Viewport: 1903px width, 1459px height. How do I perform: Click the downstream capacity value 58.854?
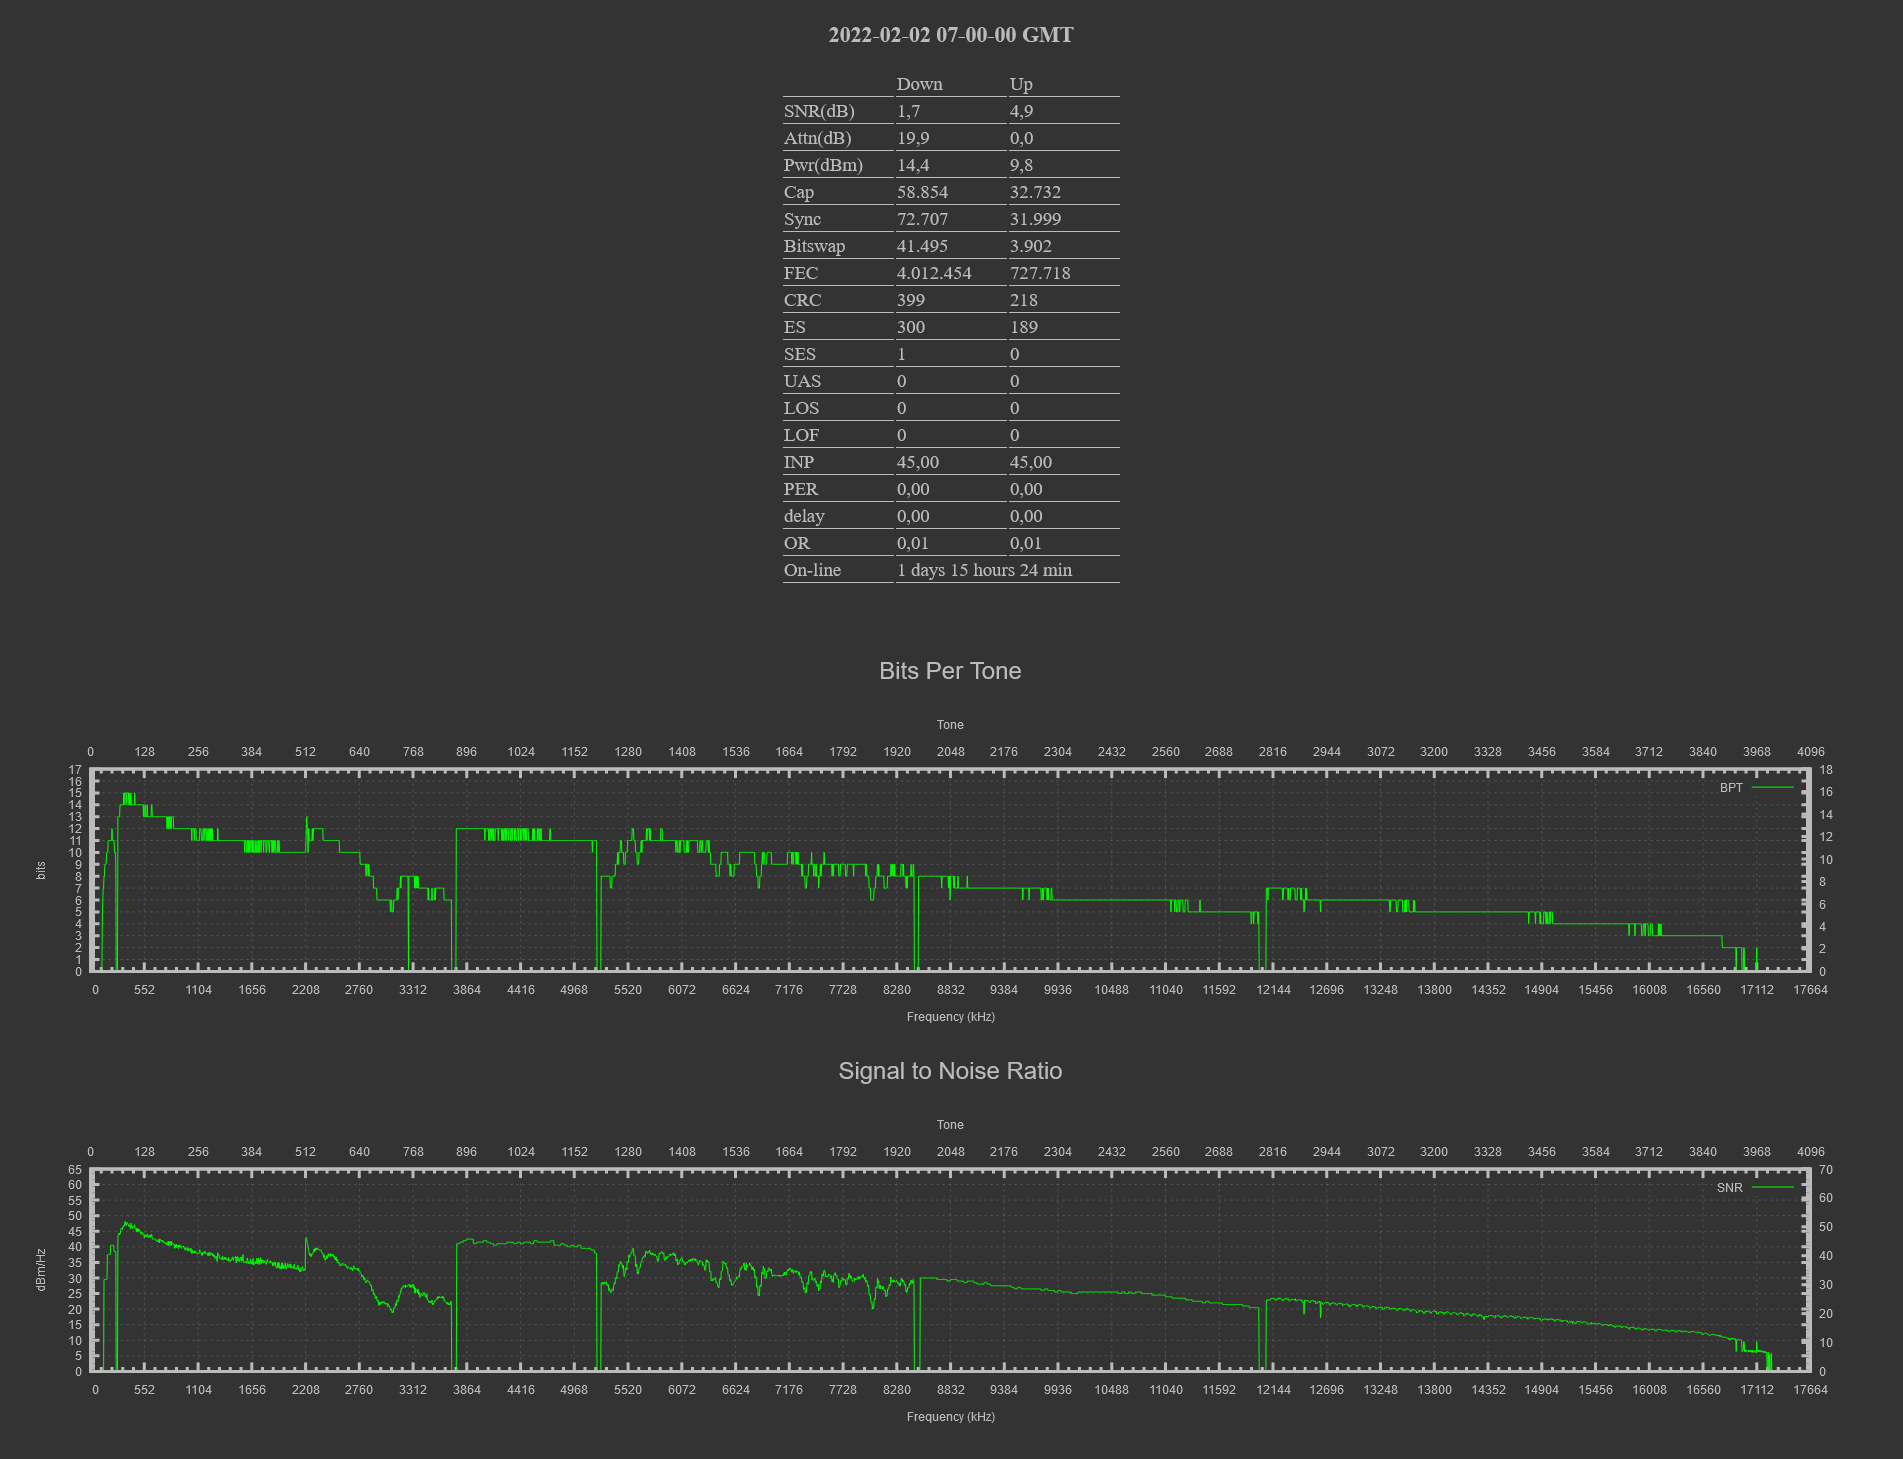922,192
